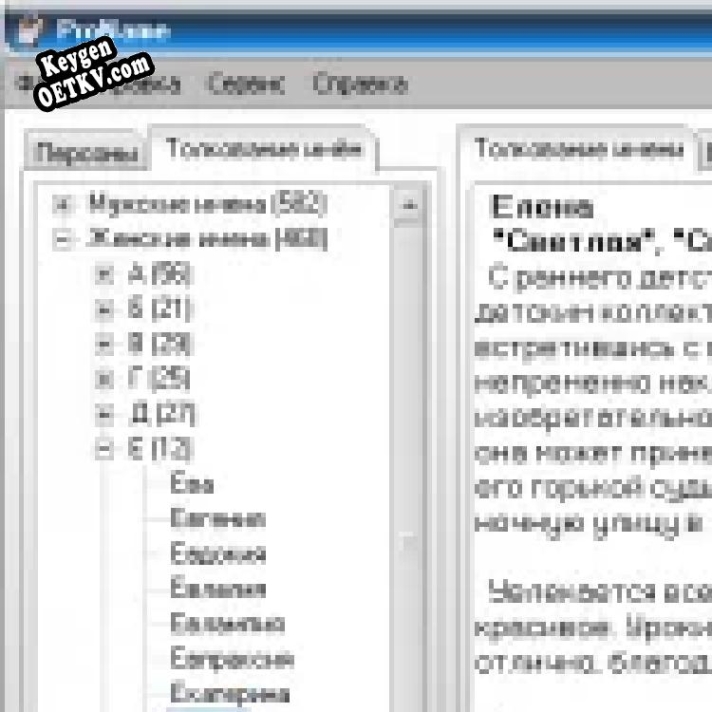
Task: Select the name Евпраксия in tree
Action: pos(232,658)
